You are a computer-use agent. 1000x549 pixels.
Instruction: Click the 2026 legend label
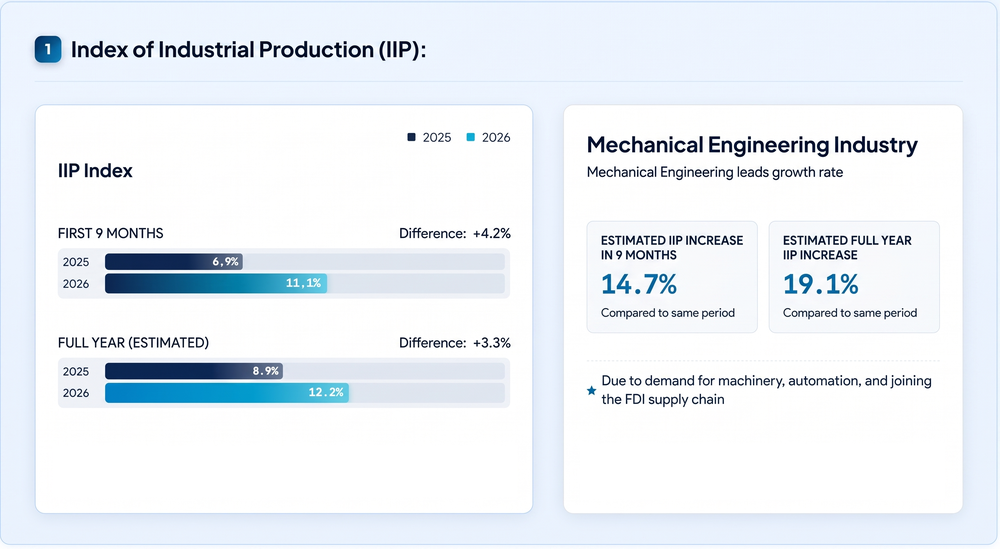point(496,138)
